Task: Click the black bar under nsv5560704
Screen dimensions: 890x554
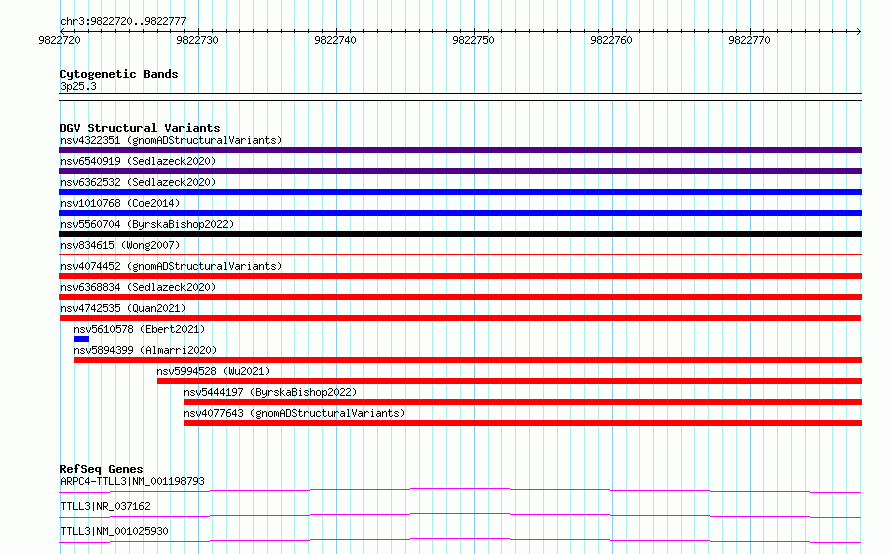Action: point(460,234)
